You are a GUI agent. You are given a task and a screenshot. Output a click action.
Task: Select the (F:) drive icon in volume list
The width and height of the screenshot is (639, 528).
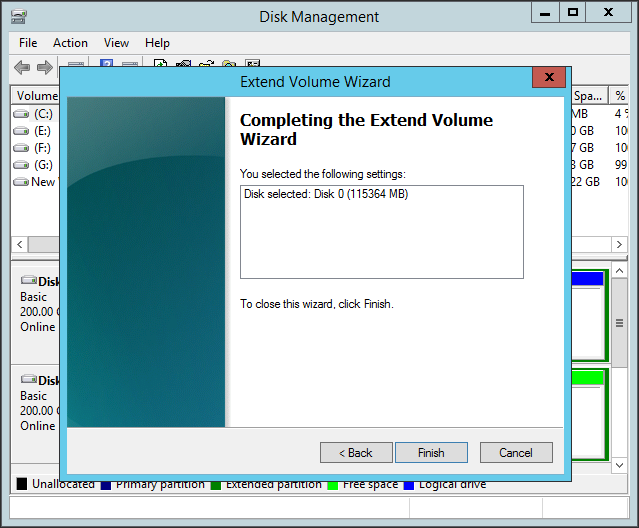[x=21, y=148]
